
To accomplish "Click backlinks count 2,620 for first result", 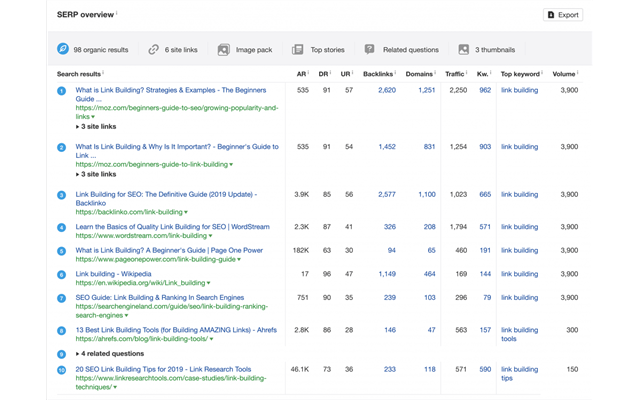I will click(387, 90).
